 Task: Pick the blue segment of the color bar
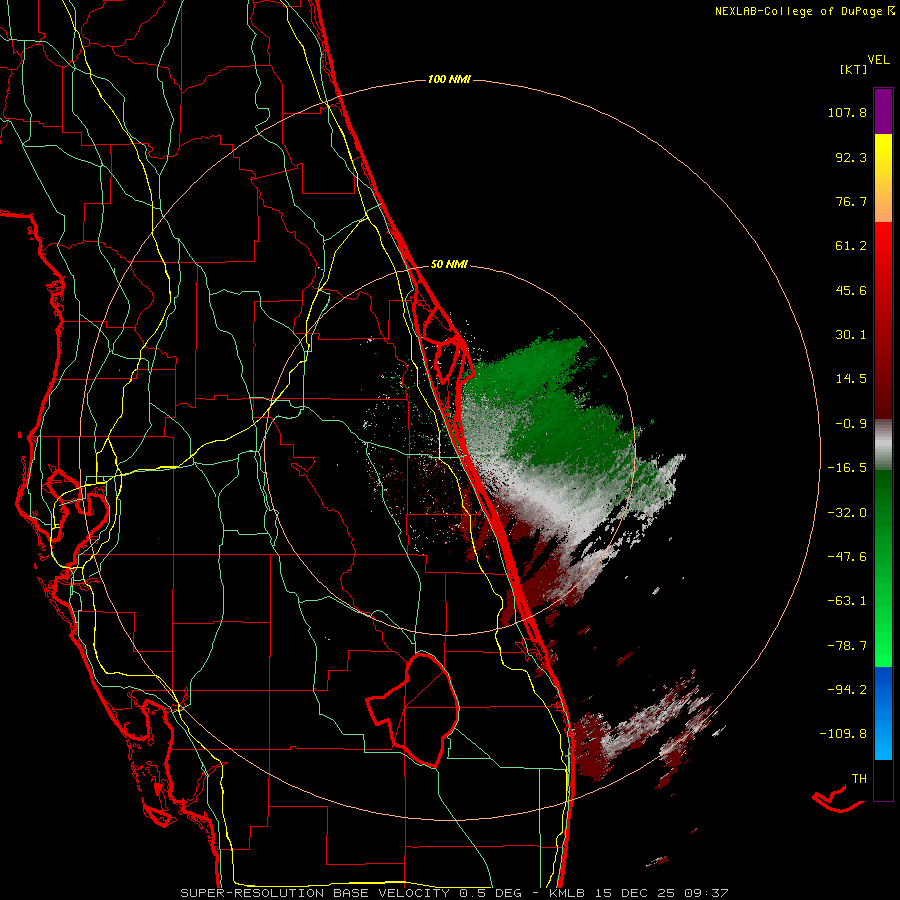pos(883,713)
